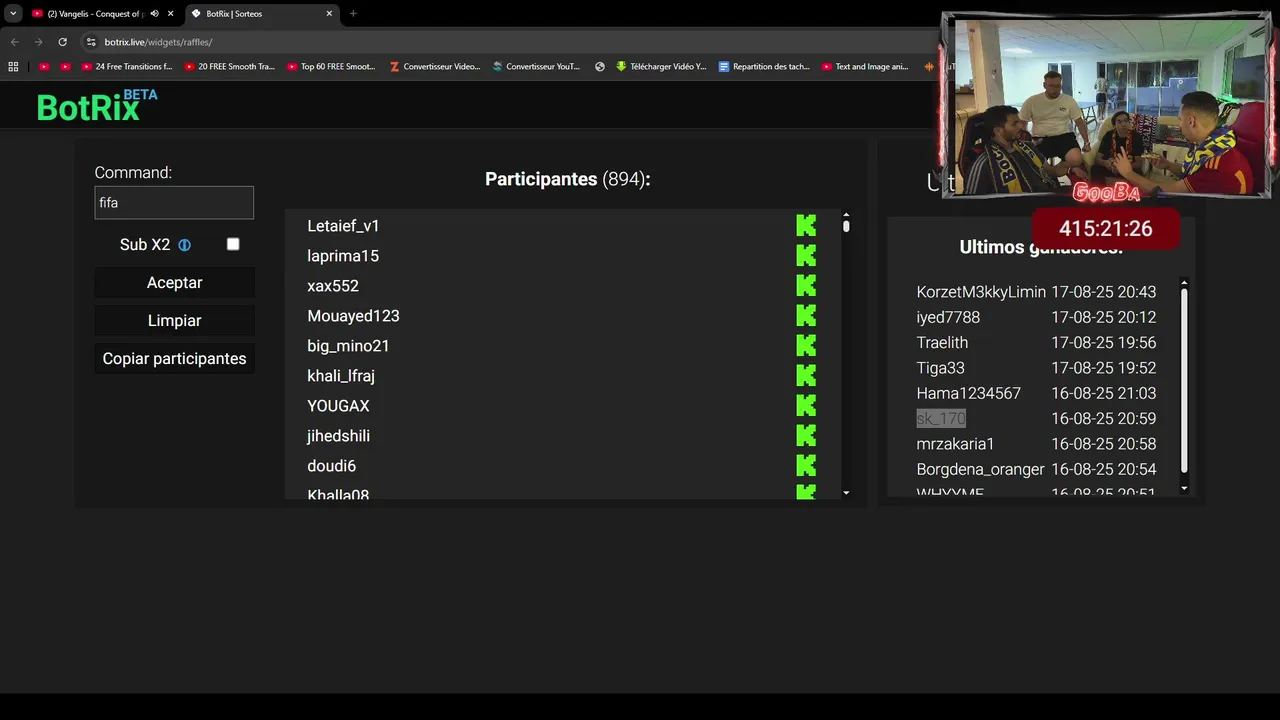Mute the Vangelis tab via speaker icon
1280x720 pixels.
click(154, 14)
